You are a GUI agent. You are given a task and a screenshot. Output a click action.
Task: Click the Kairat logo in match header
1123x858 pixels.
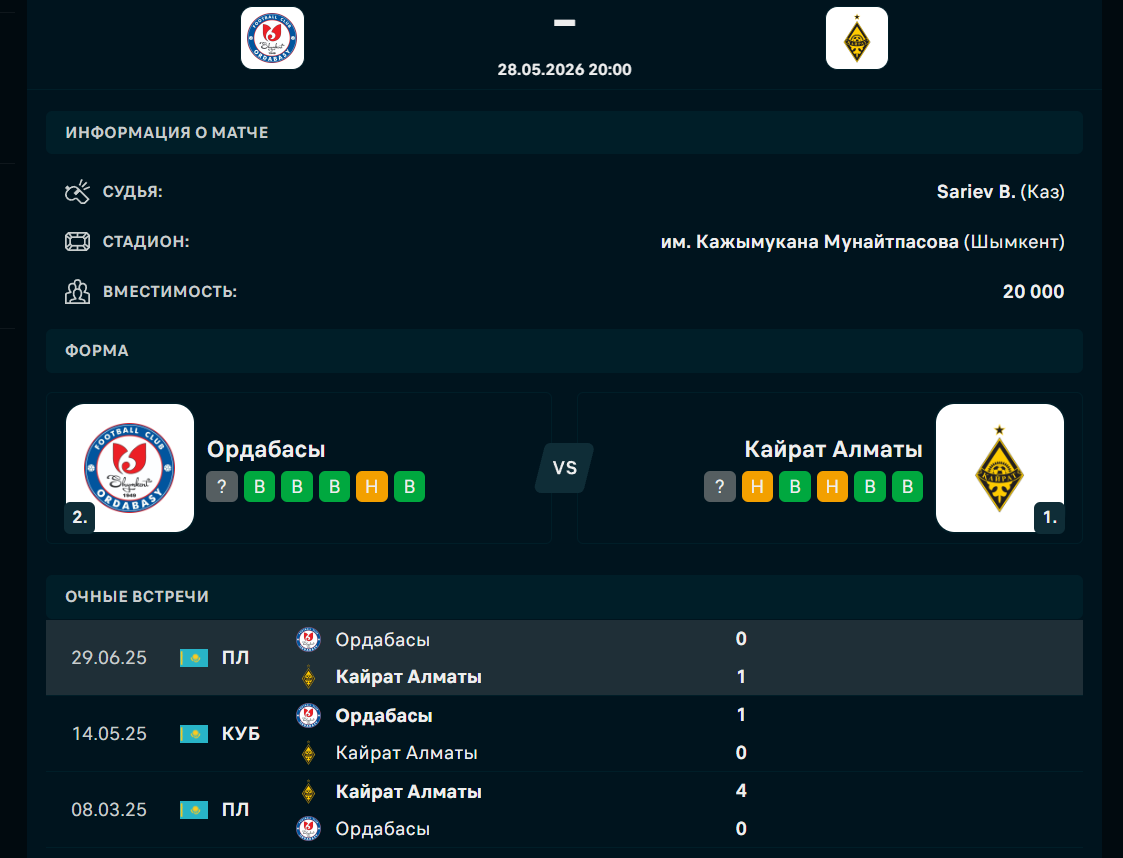coord(857,38)
